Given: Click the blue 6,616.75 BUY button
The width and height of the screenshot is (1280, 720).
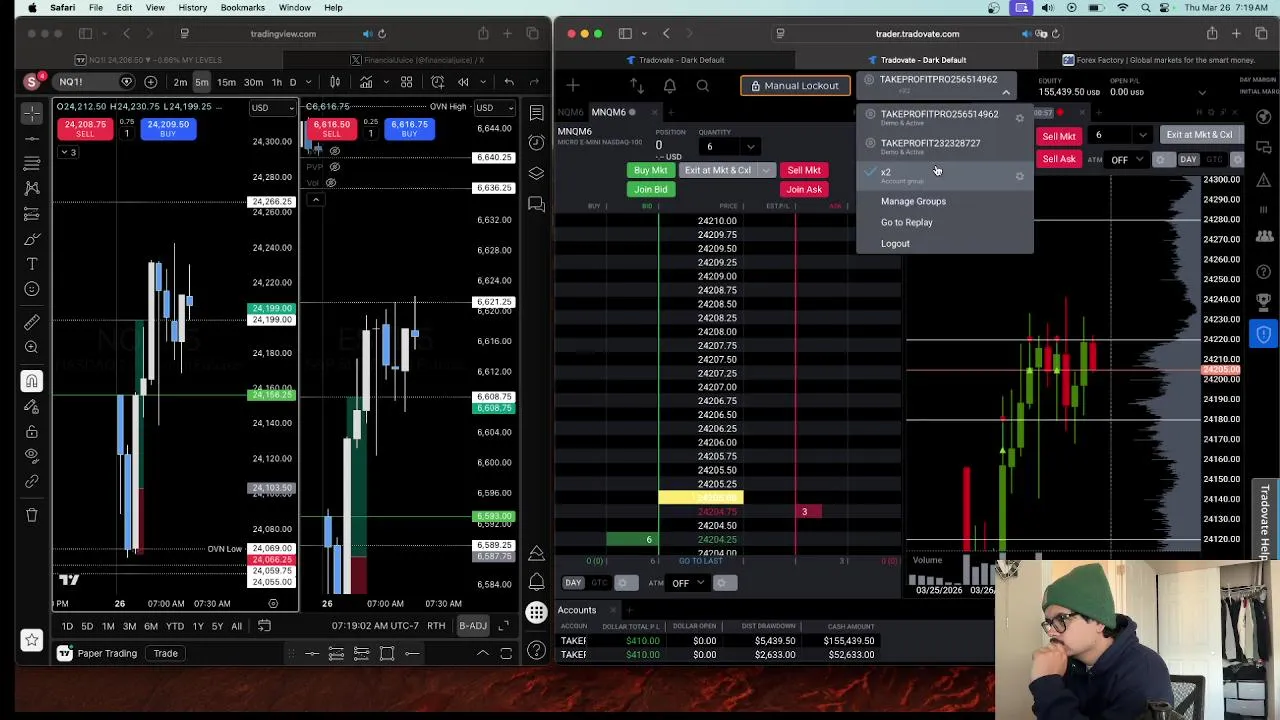Looking at the screenshot, I should [x=408, y=129].
